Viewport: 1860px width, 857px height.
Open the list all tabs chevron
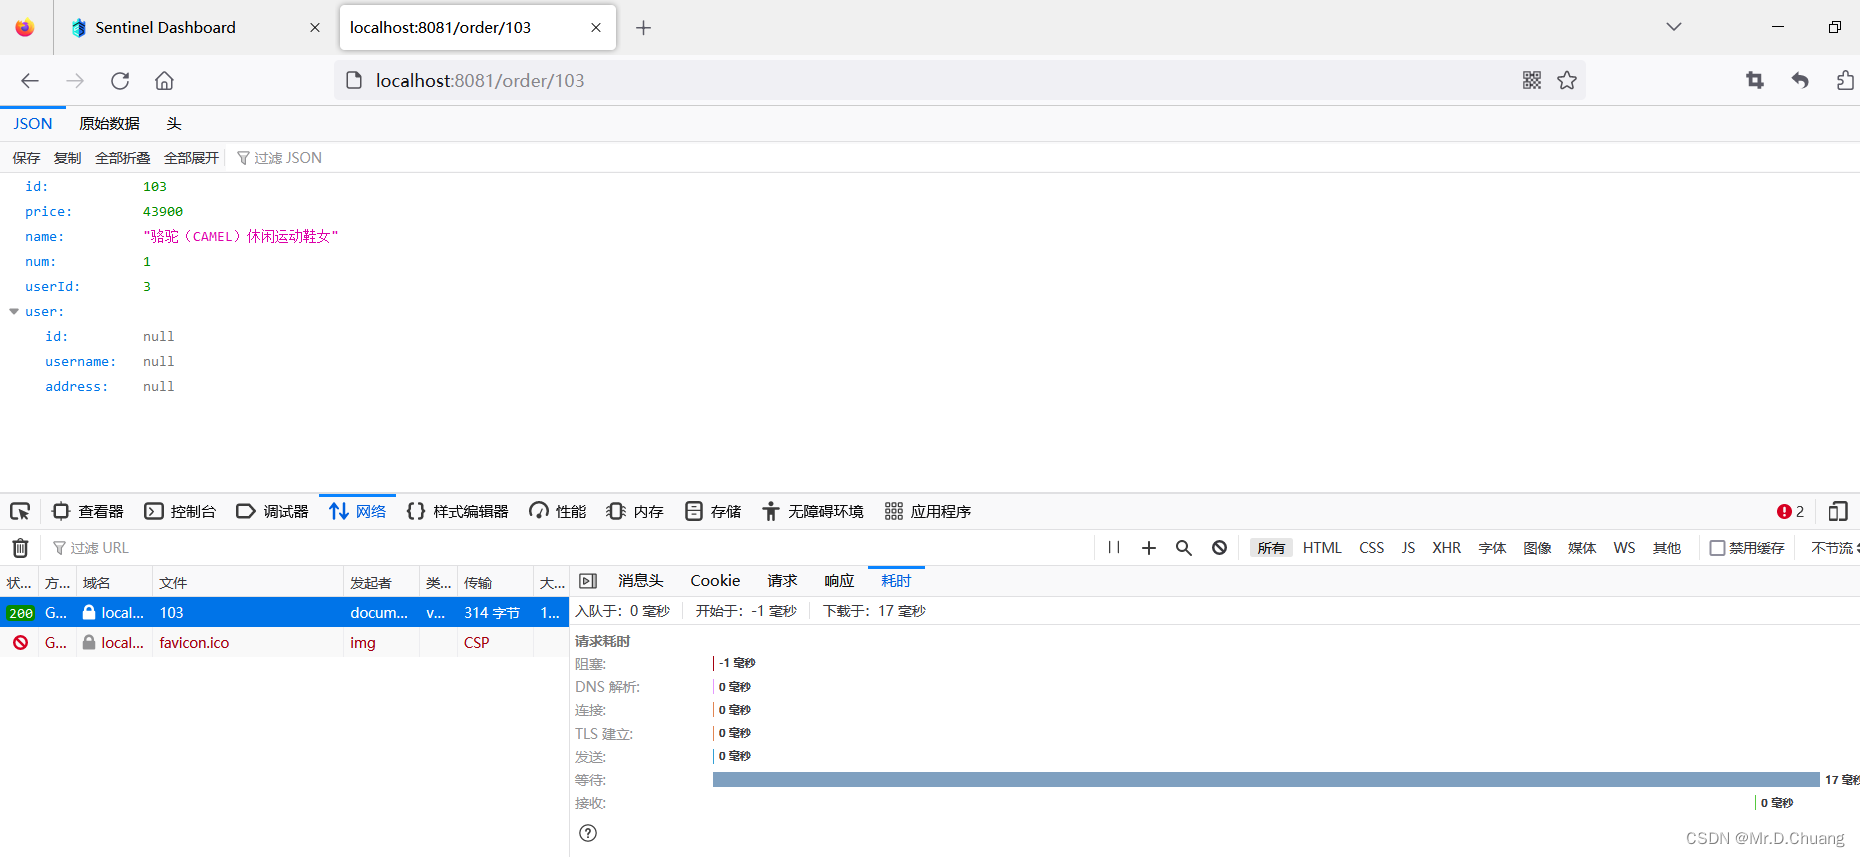click(1674, 27)
